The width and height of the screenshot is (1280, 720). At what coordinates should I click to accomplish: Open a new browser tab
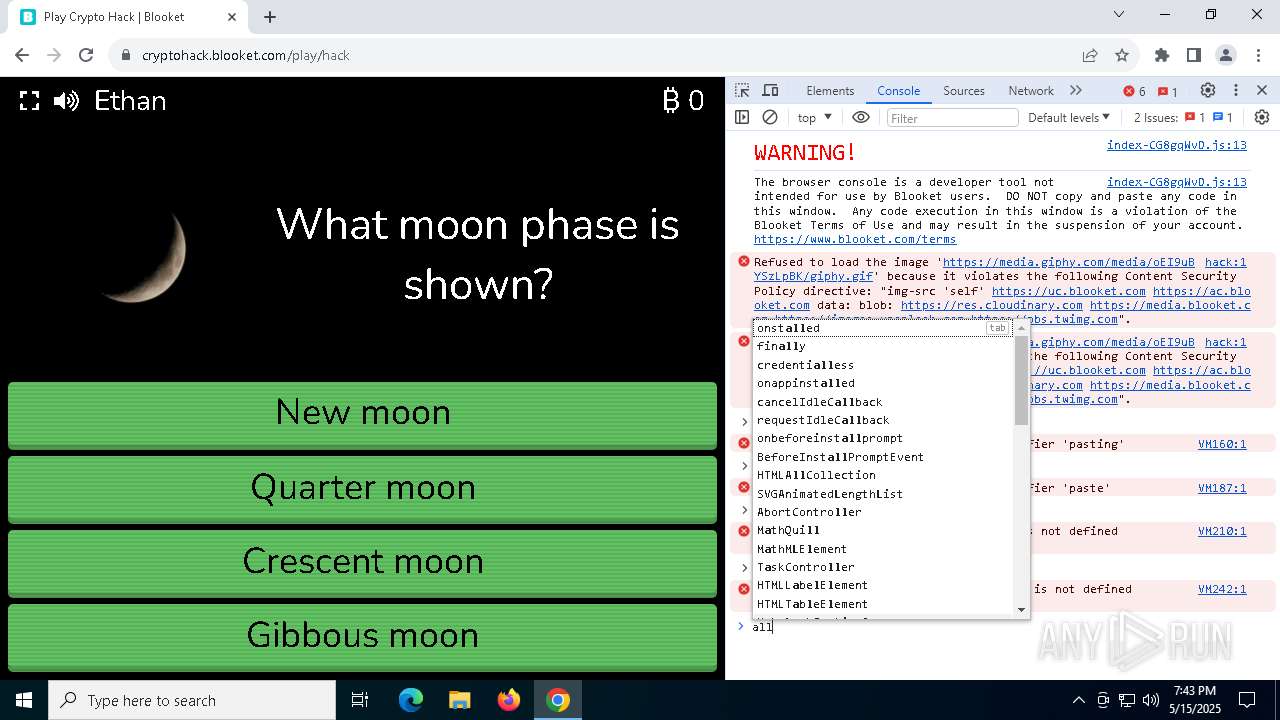[x=270, y=16]
